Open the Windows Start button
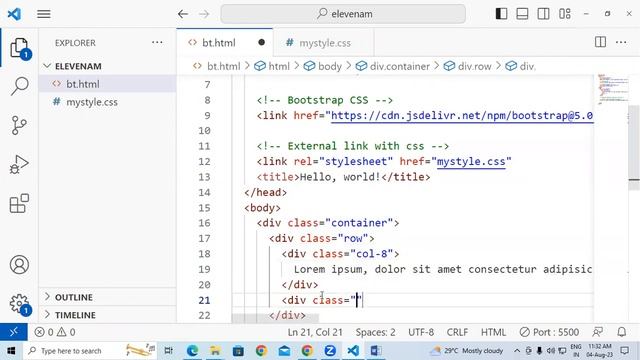The height and width of the screenshot is (360, 640). pyautogui.click(x=11, y=351)
